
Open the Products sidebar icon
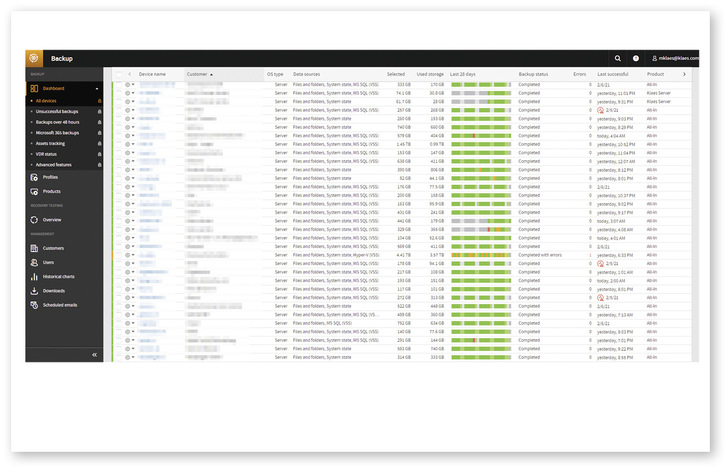(x=34, y=191)
